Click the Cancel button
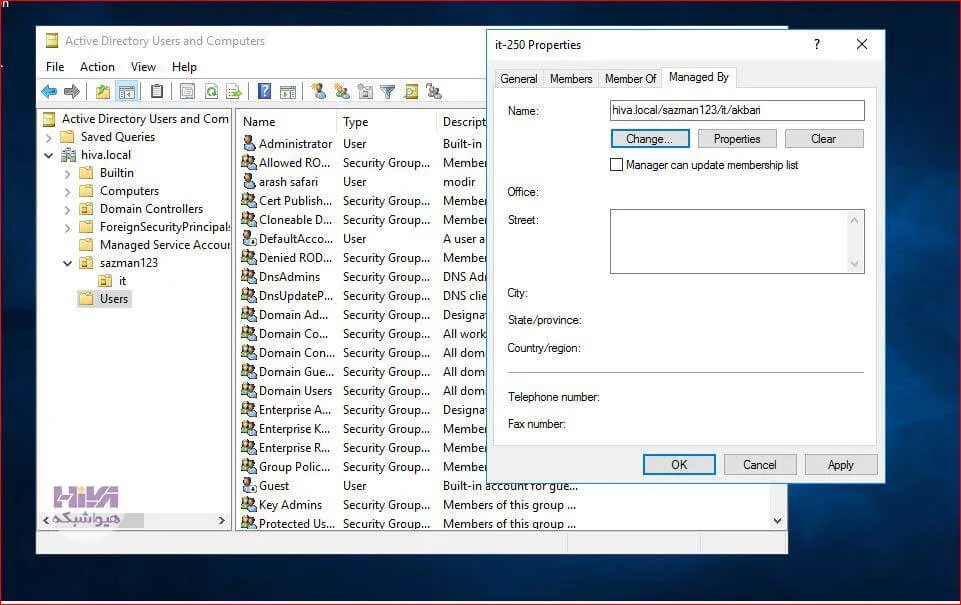Image resolution: width=961 pixels, height=605 pixels. click(x=760, y=465)
